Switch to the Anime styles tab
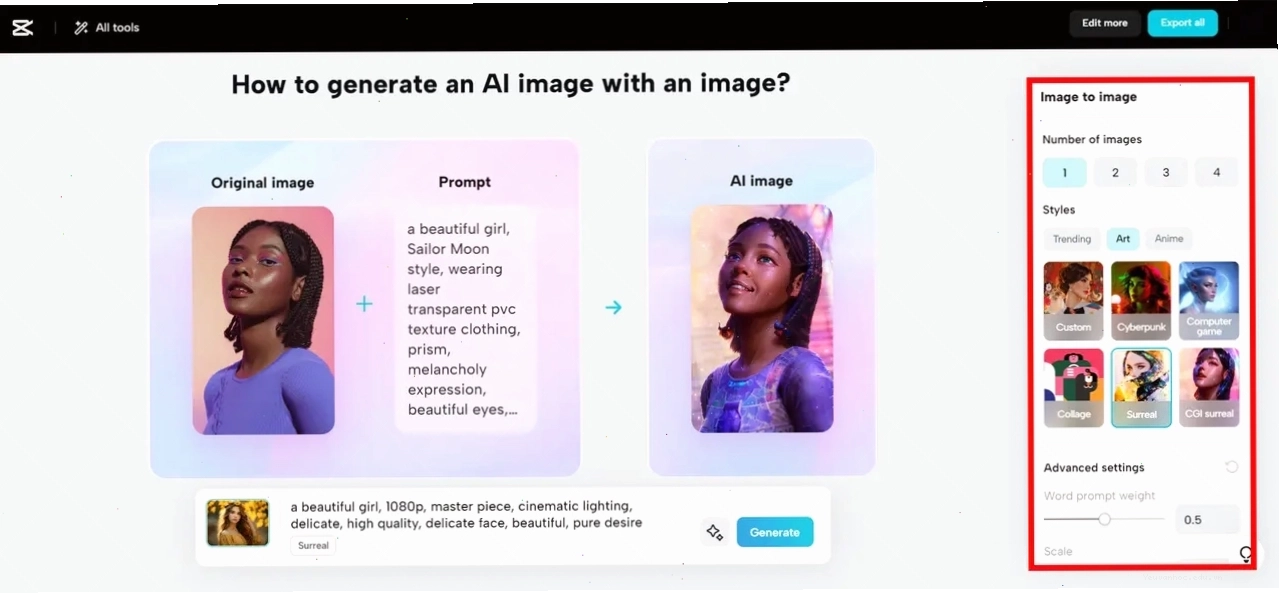Image resolution: width=1279 pixels, height=594 pixels. click(1169, 239)
